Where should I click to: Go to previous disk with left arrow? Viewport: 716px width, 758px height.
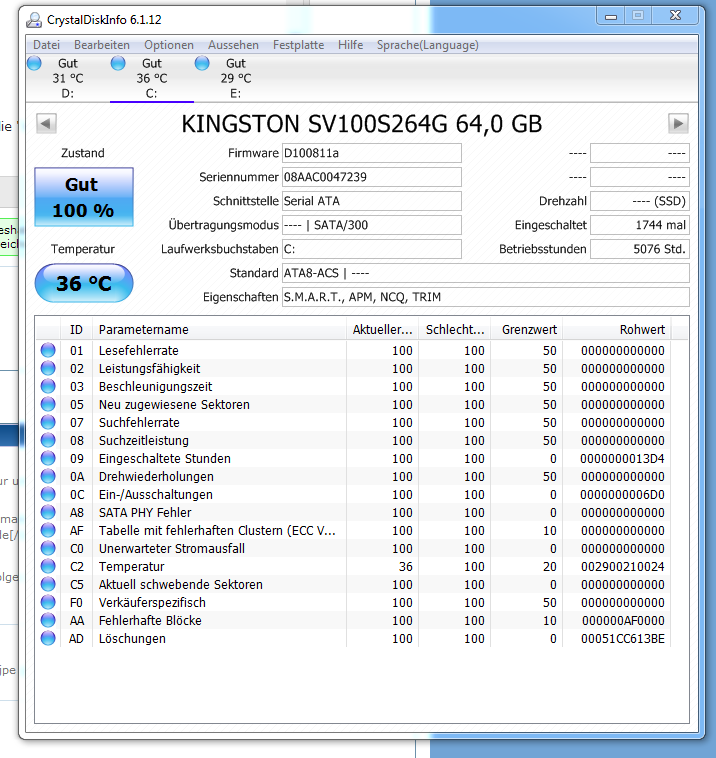46,123
